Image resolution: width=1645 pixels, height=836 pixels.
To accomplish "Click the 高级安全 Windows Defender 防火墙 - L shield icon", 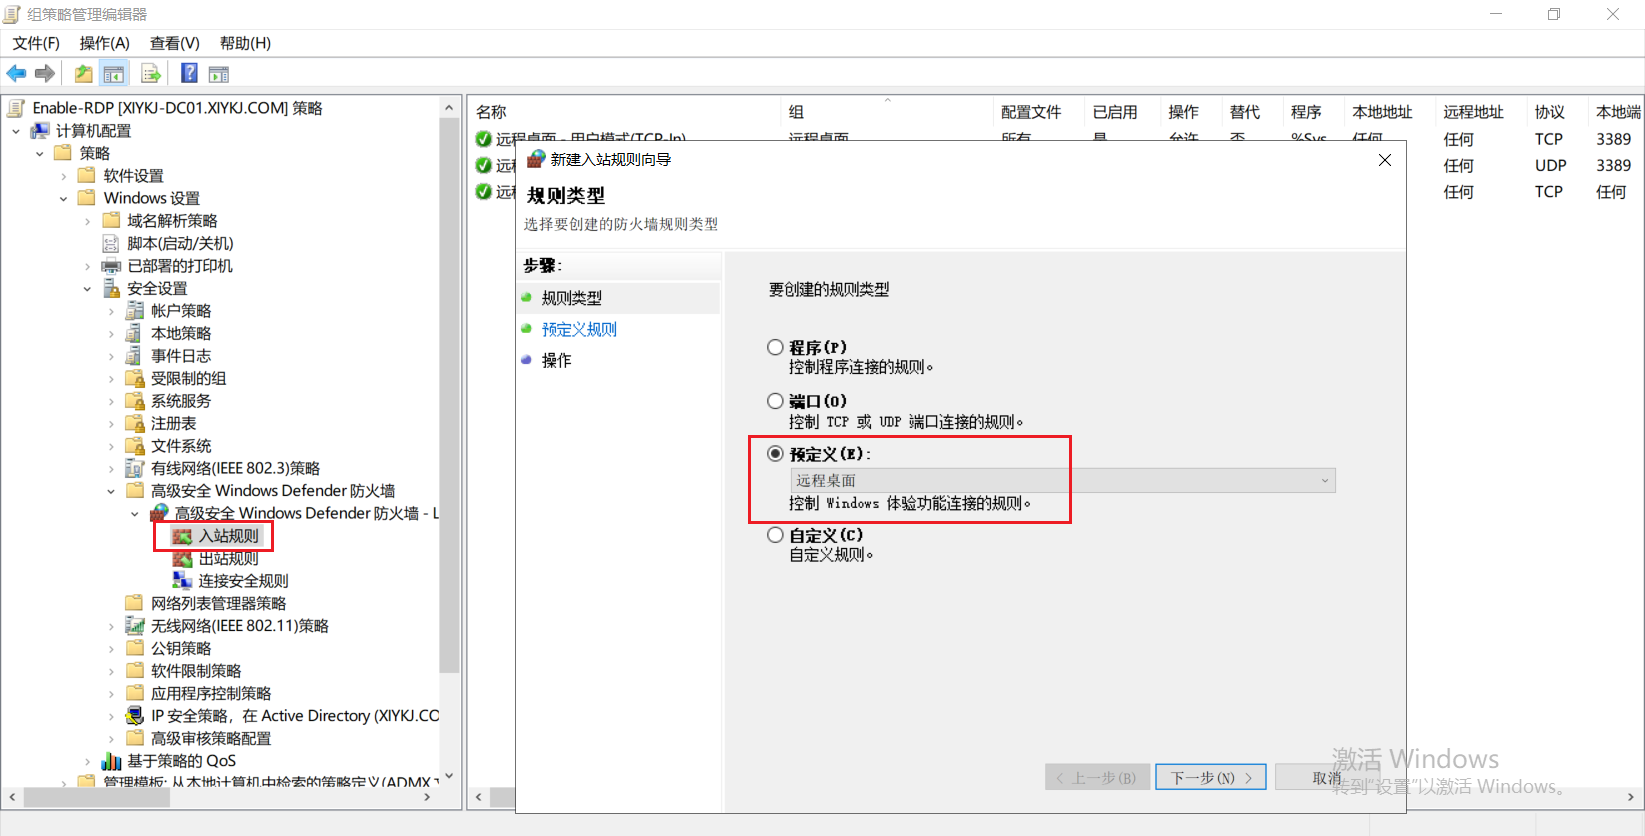I will point(159,513).
